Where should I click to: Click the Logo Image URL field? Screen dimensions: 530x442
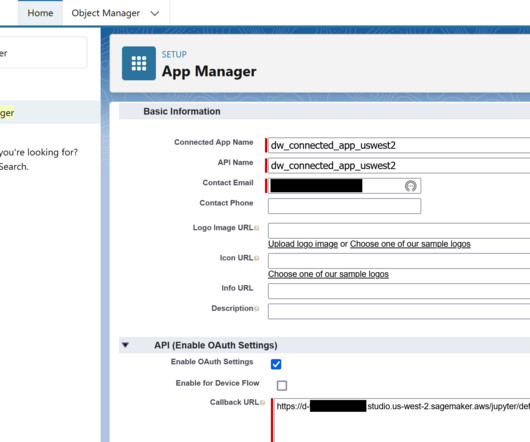pyautogui.click(x=399, y=231)
